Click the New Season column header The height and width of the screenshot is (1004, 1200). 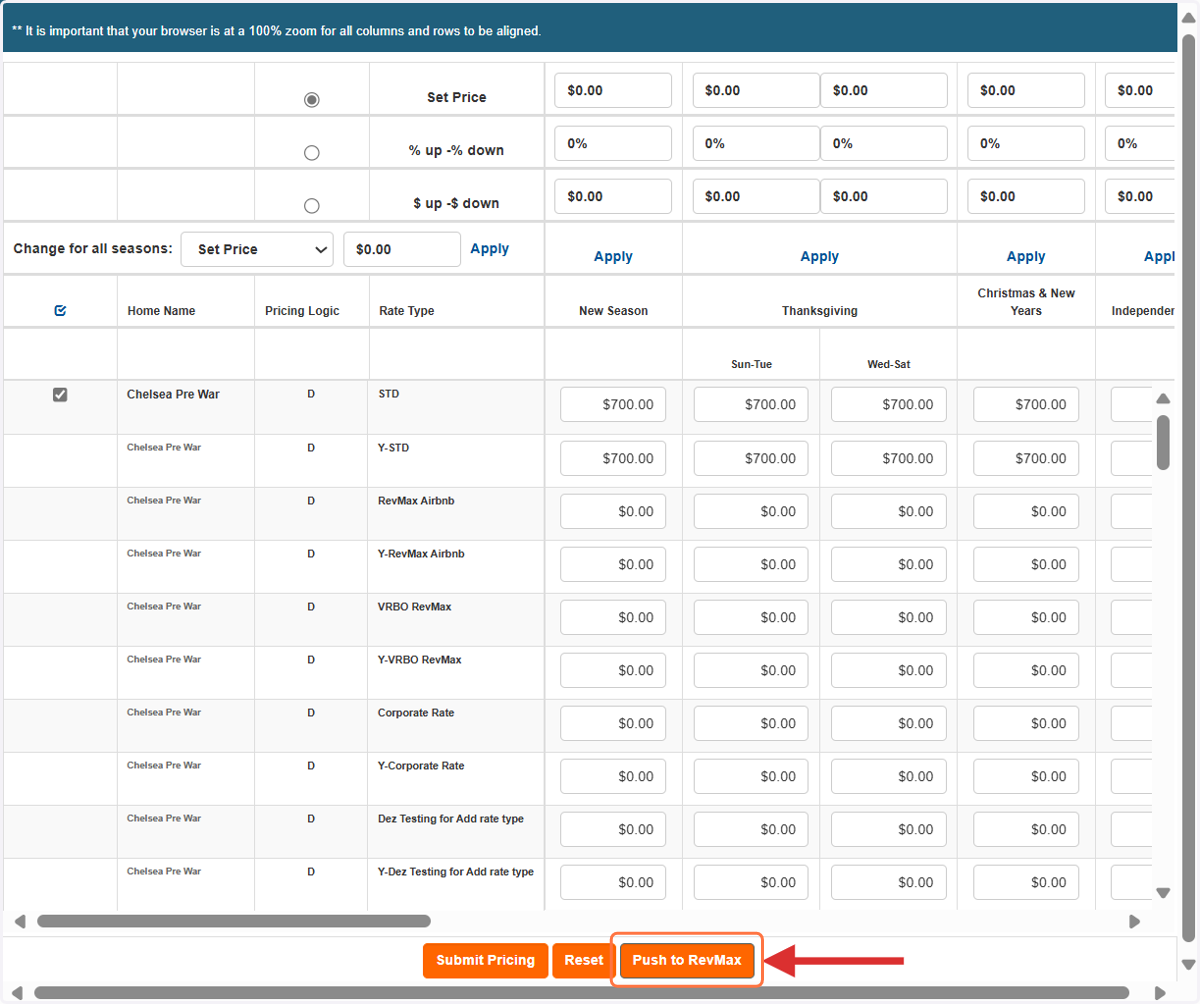coord(613,311)
